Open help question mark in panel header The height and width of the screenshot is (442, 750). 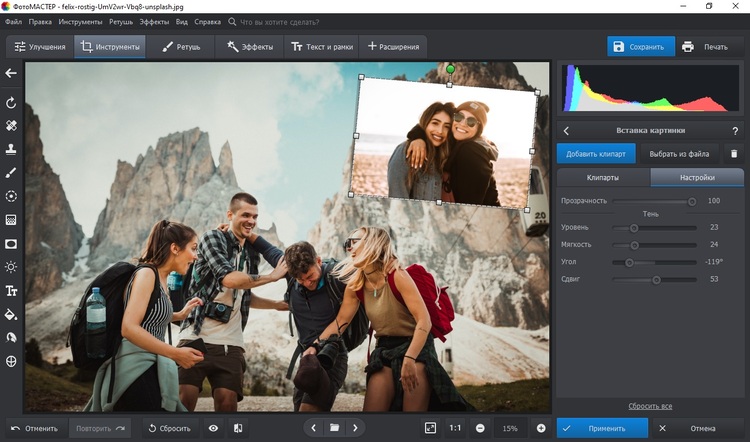[x=735, y=131]
